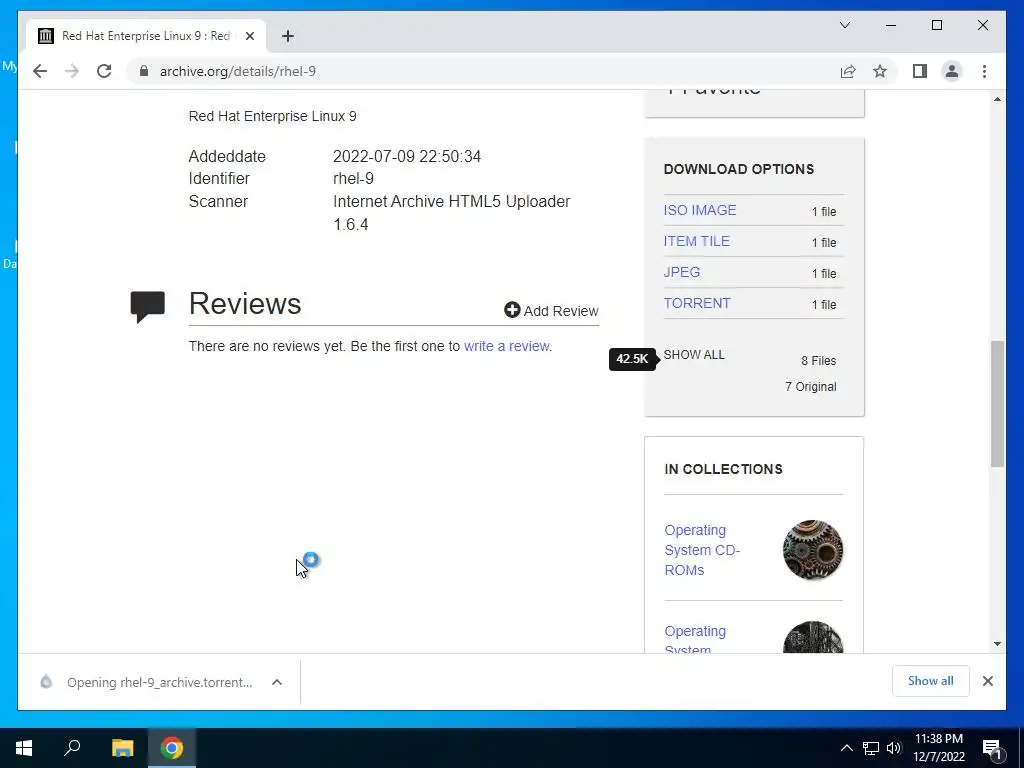Screen dimensions: 1024x768
Task: Close the Red Hat Enterprise Linux 9 tab
Action: coord(249,36)
